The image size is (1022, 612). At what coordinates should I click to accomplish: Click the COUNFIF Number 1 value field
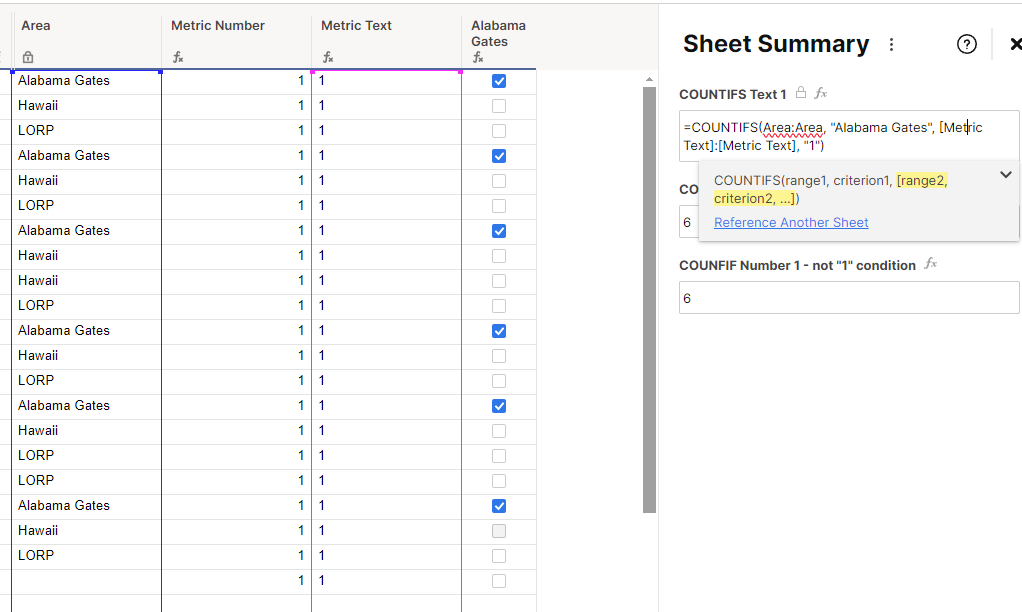click(849, 298)
